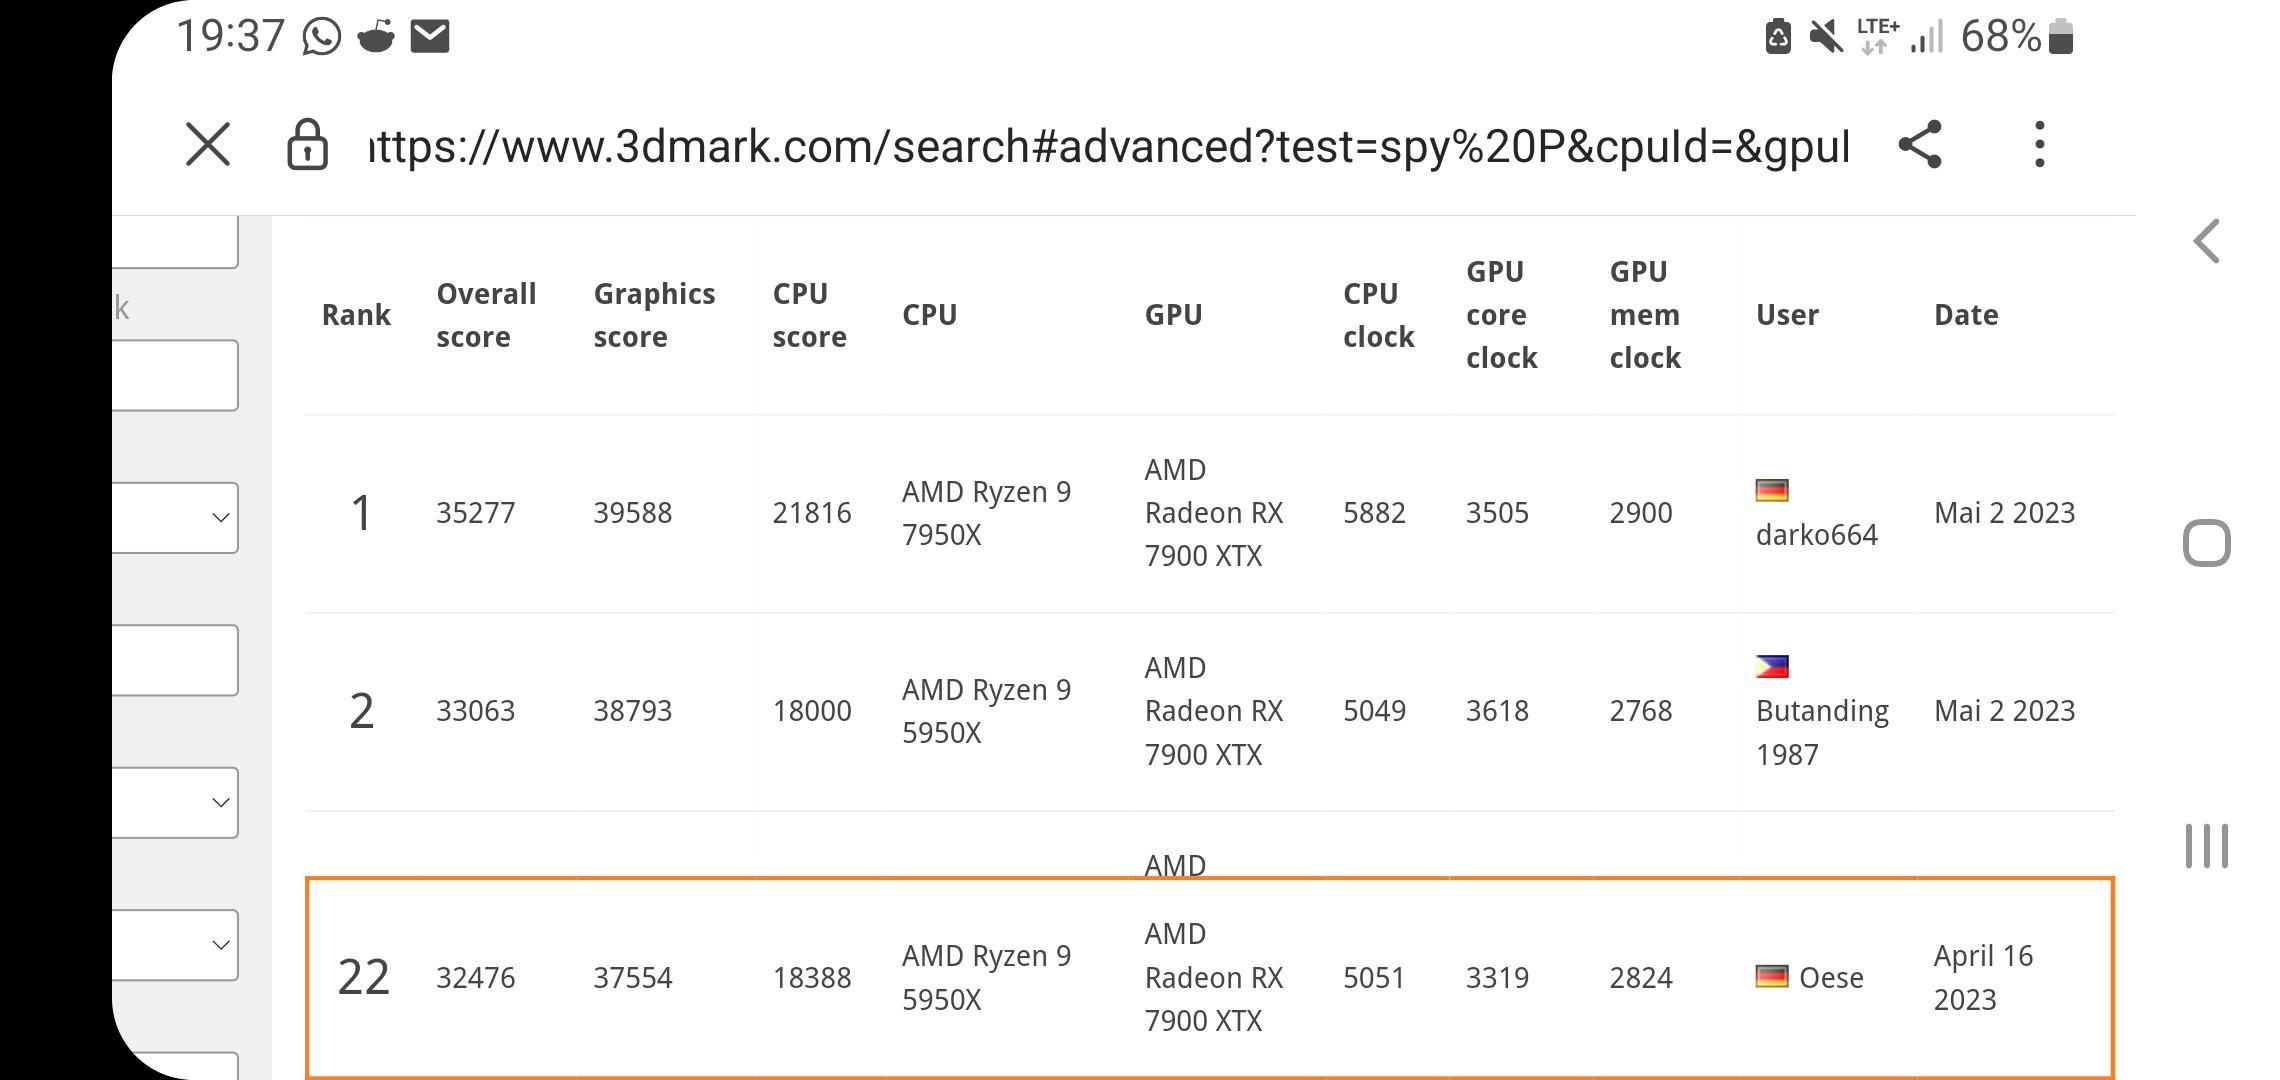Tap the filter input box between first two dropdowns
This screenshot has height=1080, width=2280.
(x=175, y=660)
